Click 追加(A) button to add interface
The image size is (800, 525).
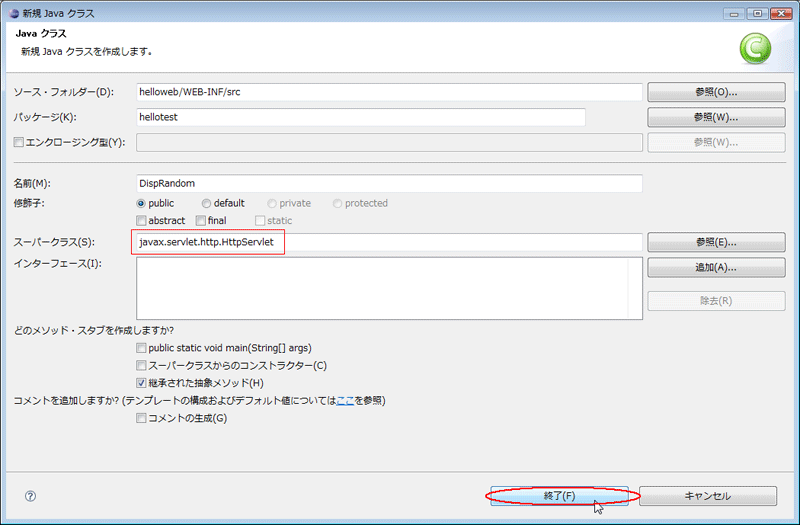pos(716,267)
